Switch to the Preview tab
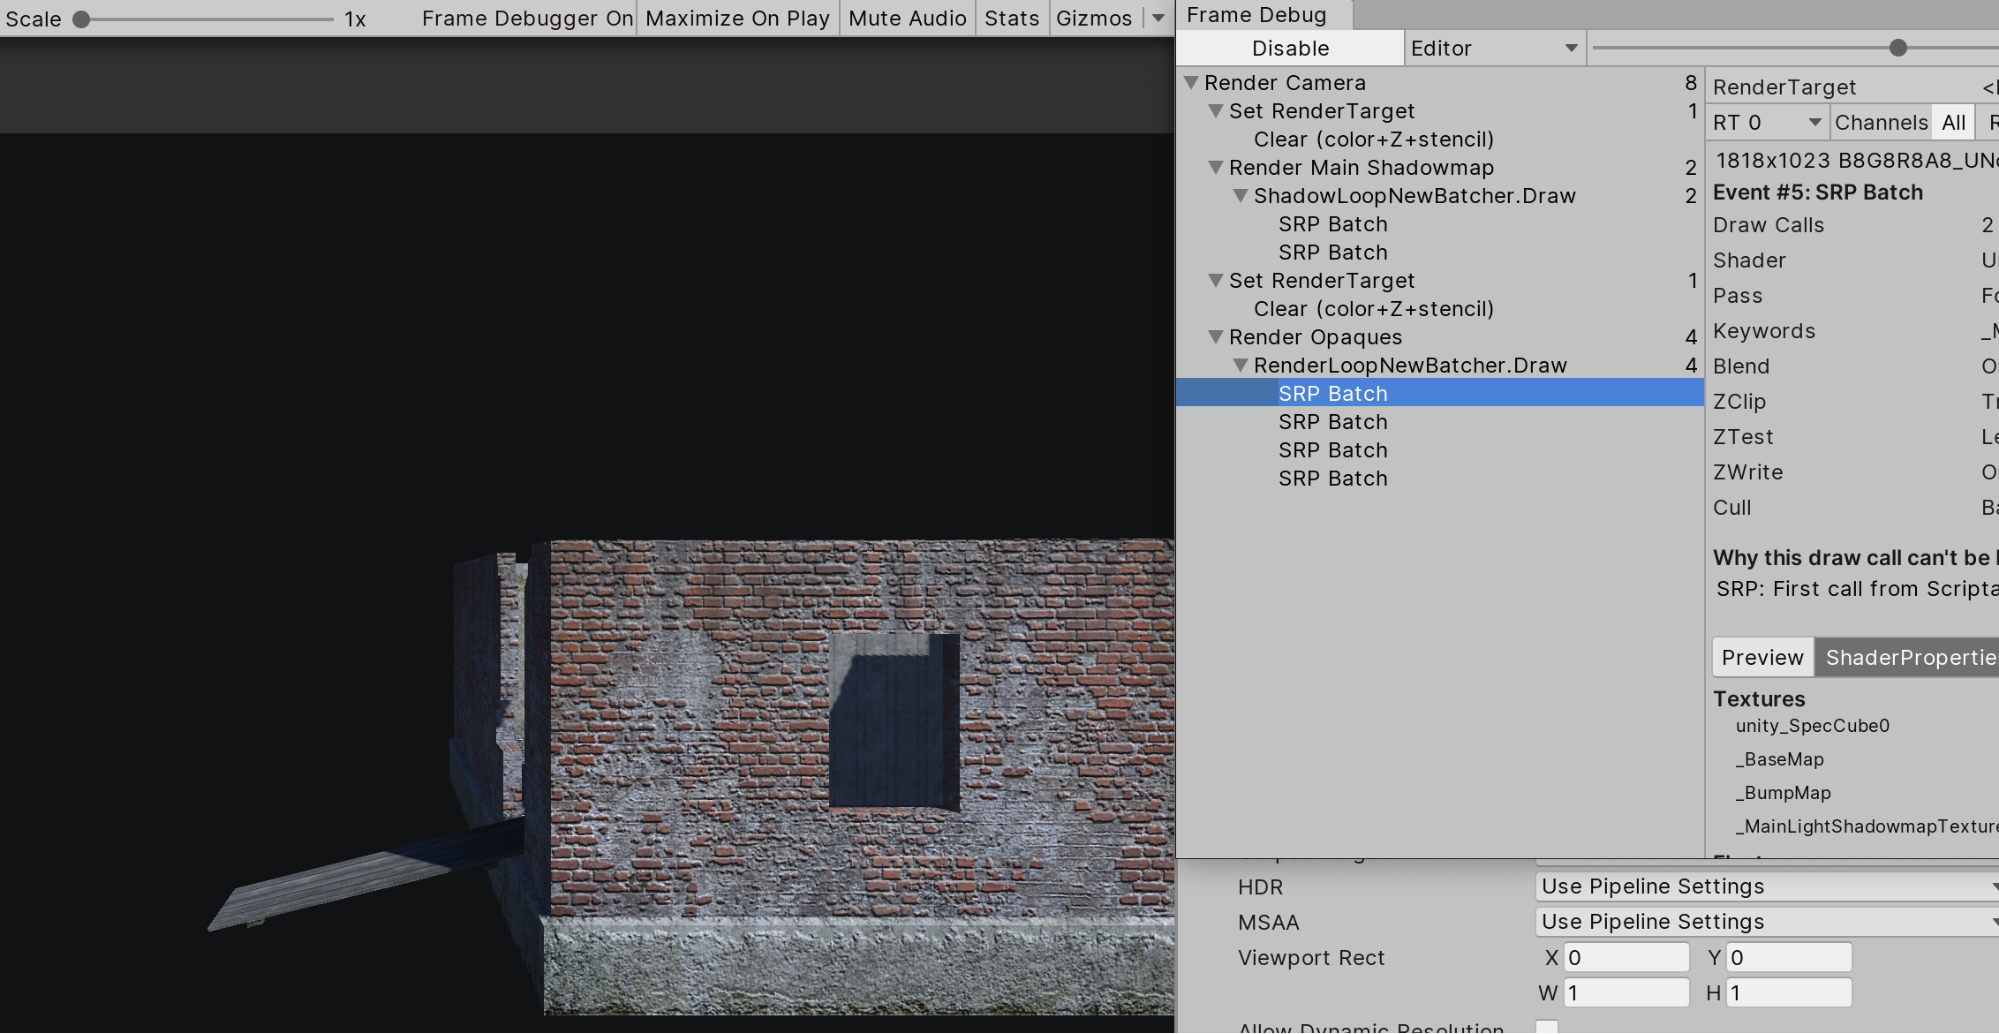This screenshot has height=1034, width=1999. click(x=1761, y=657)
